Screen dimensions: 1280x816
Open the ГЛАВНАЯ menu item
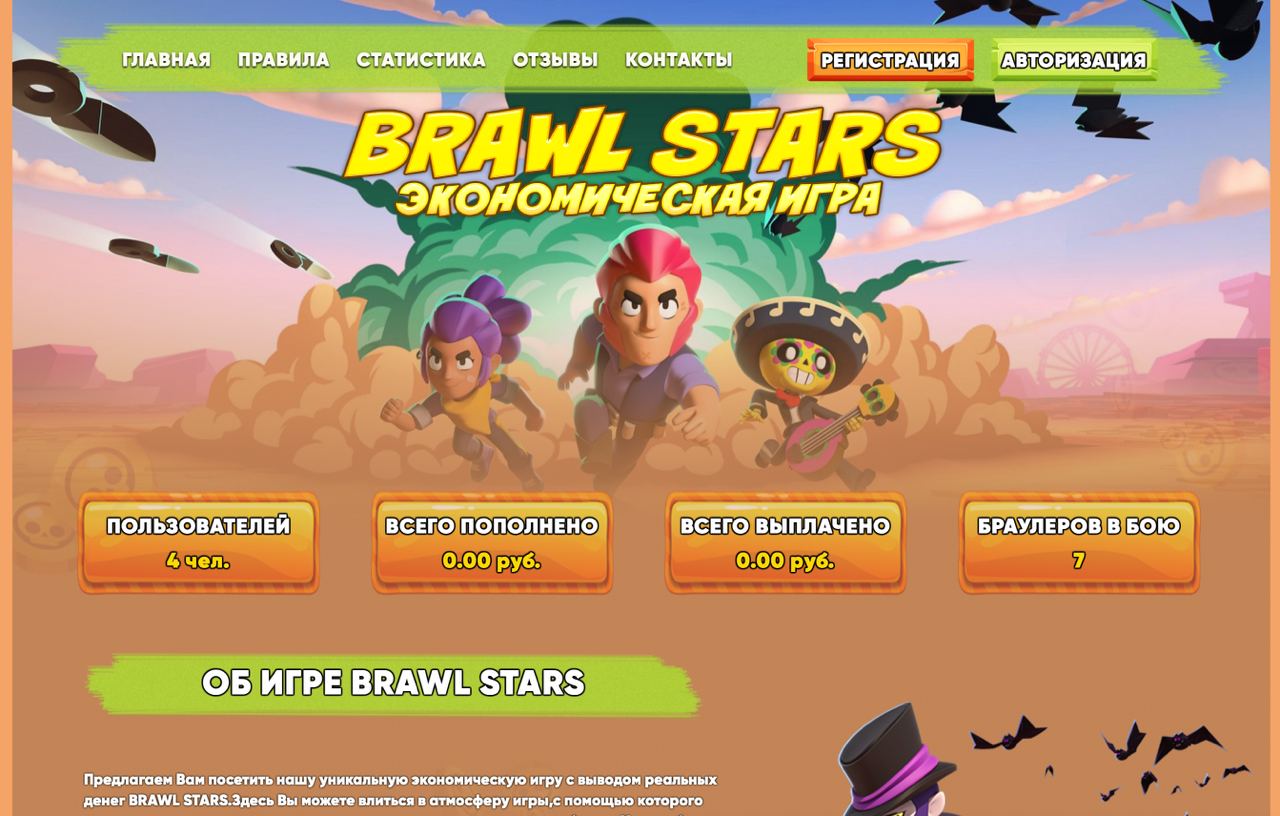[x=166, y=60]
